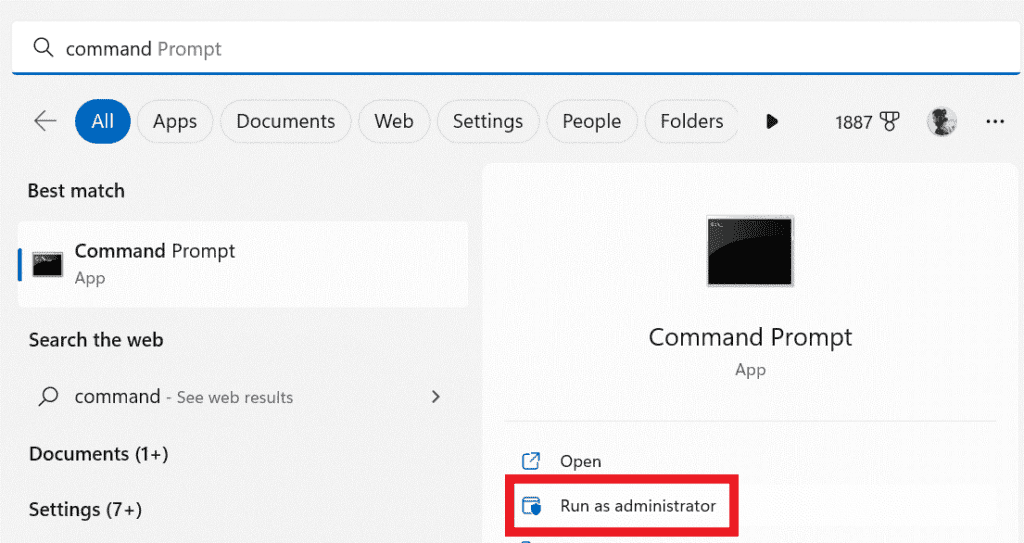Expand web results chevron for 'command'
The image size is (1024, 543).
(x=436, y=397)
